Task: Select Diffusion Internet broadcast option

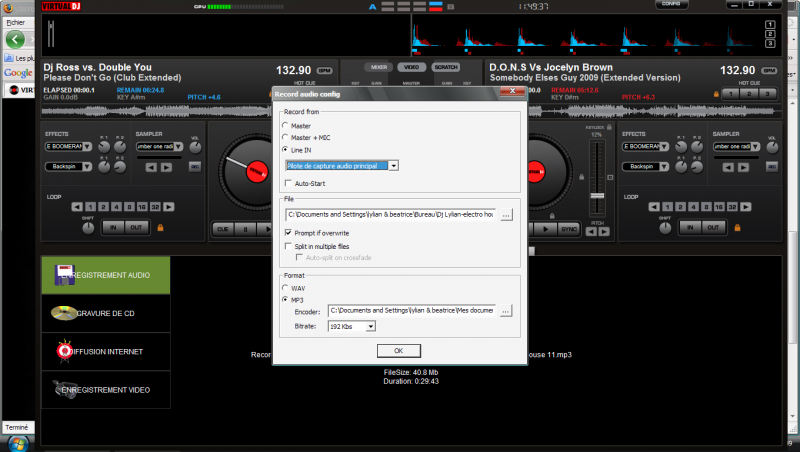Action: [105, 351]
